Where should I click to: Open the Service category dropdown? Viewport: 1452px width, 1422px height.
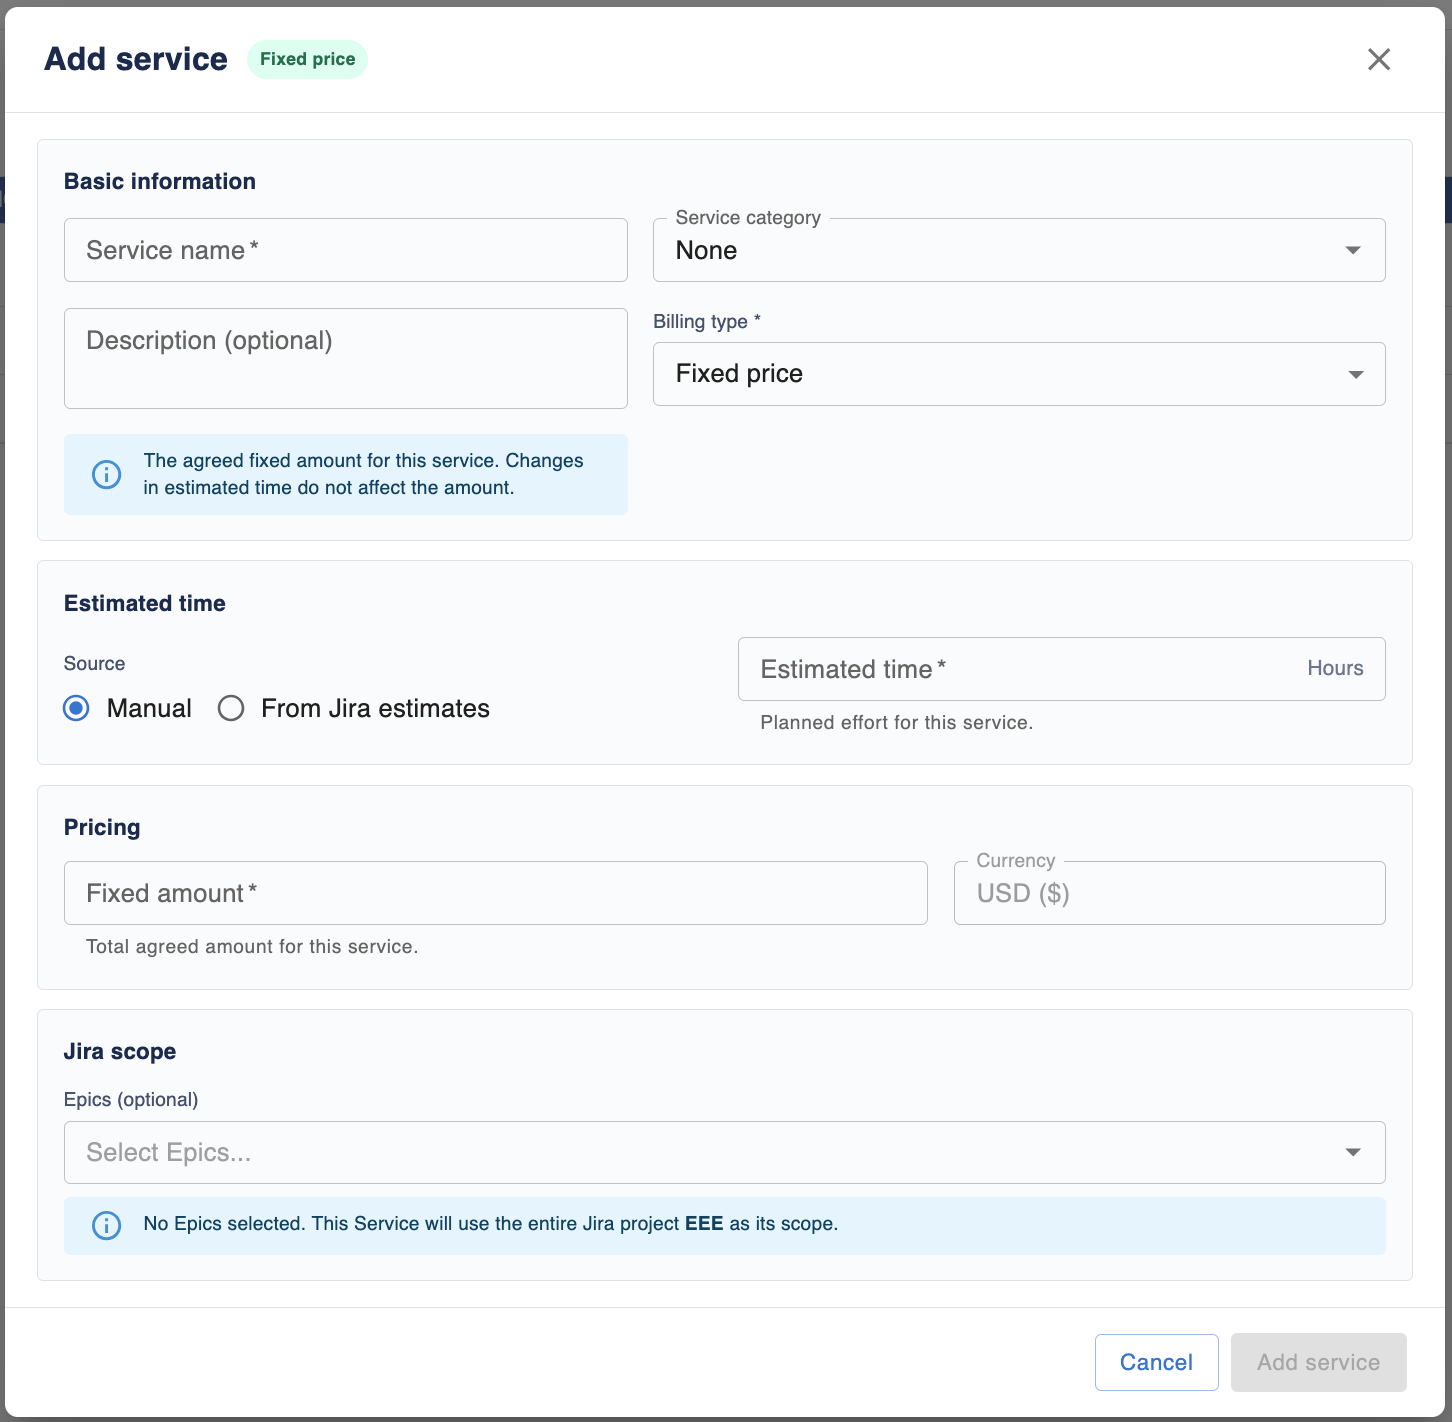click(1019, 250)
